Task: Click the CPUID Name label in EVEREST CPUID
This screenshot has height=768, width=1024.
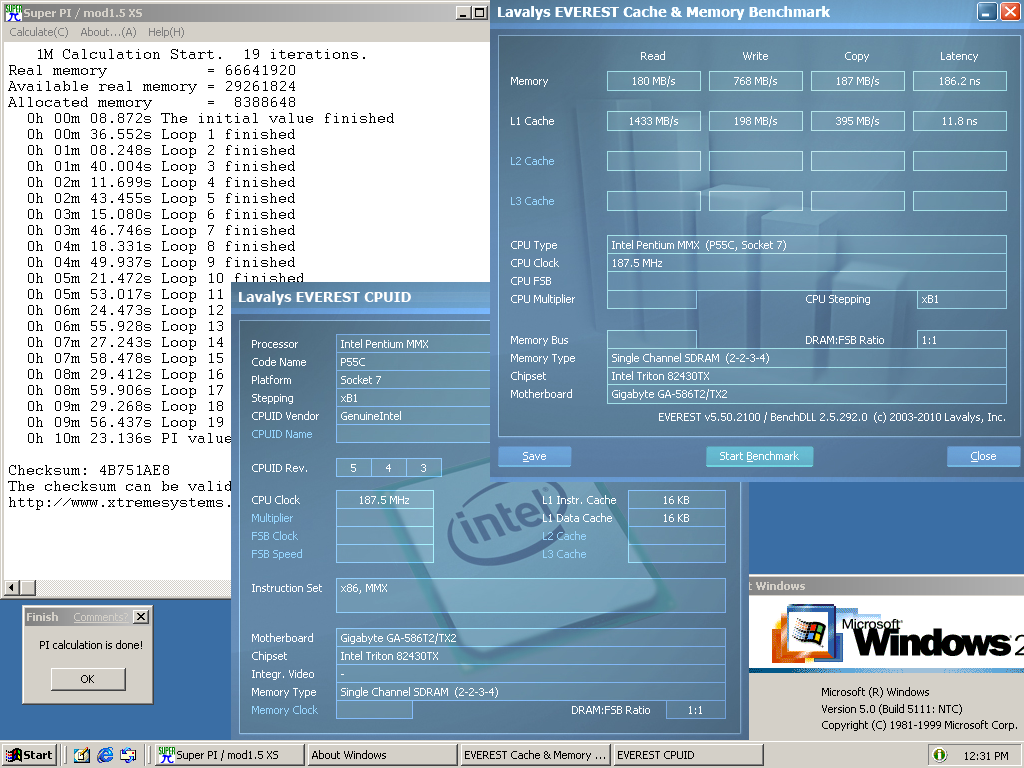Action: pos(281,434)
